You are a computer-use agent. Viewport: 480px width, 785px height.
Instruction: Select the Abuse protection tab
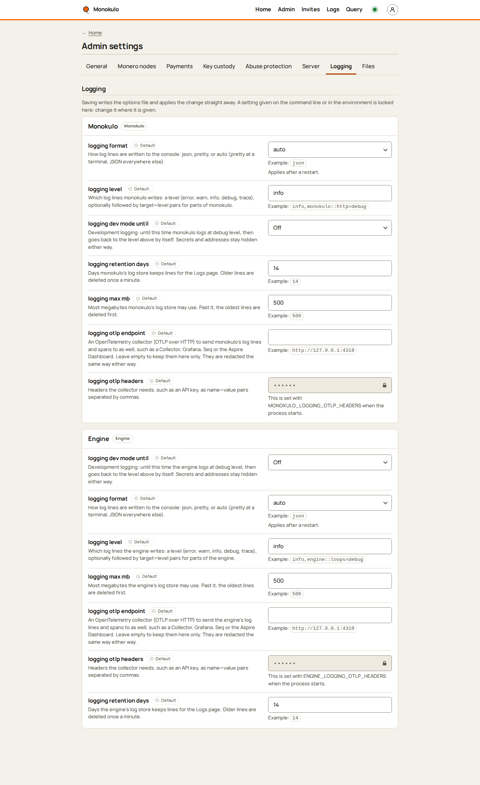[268, 66]
